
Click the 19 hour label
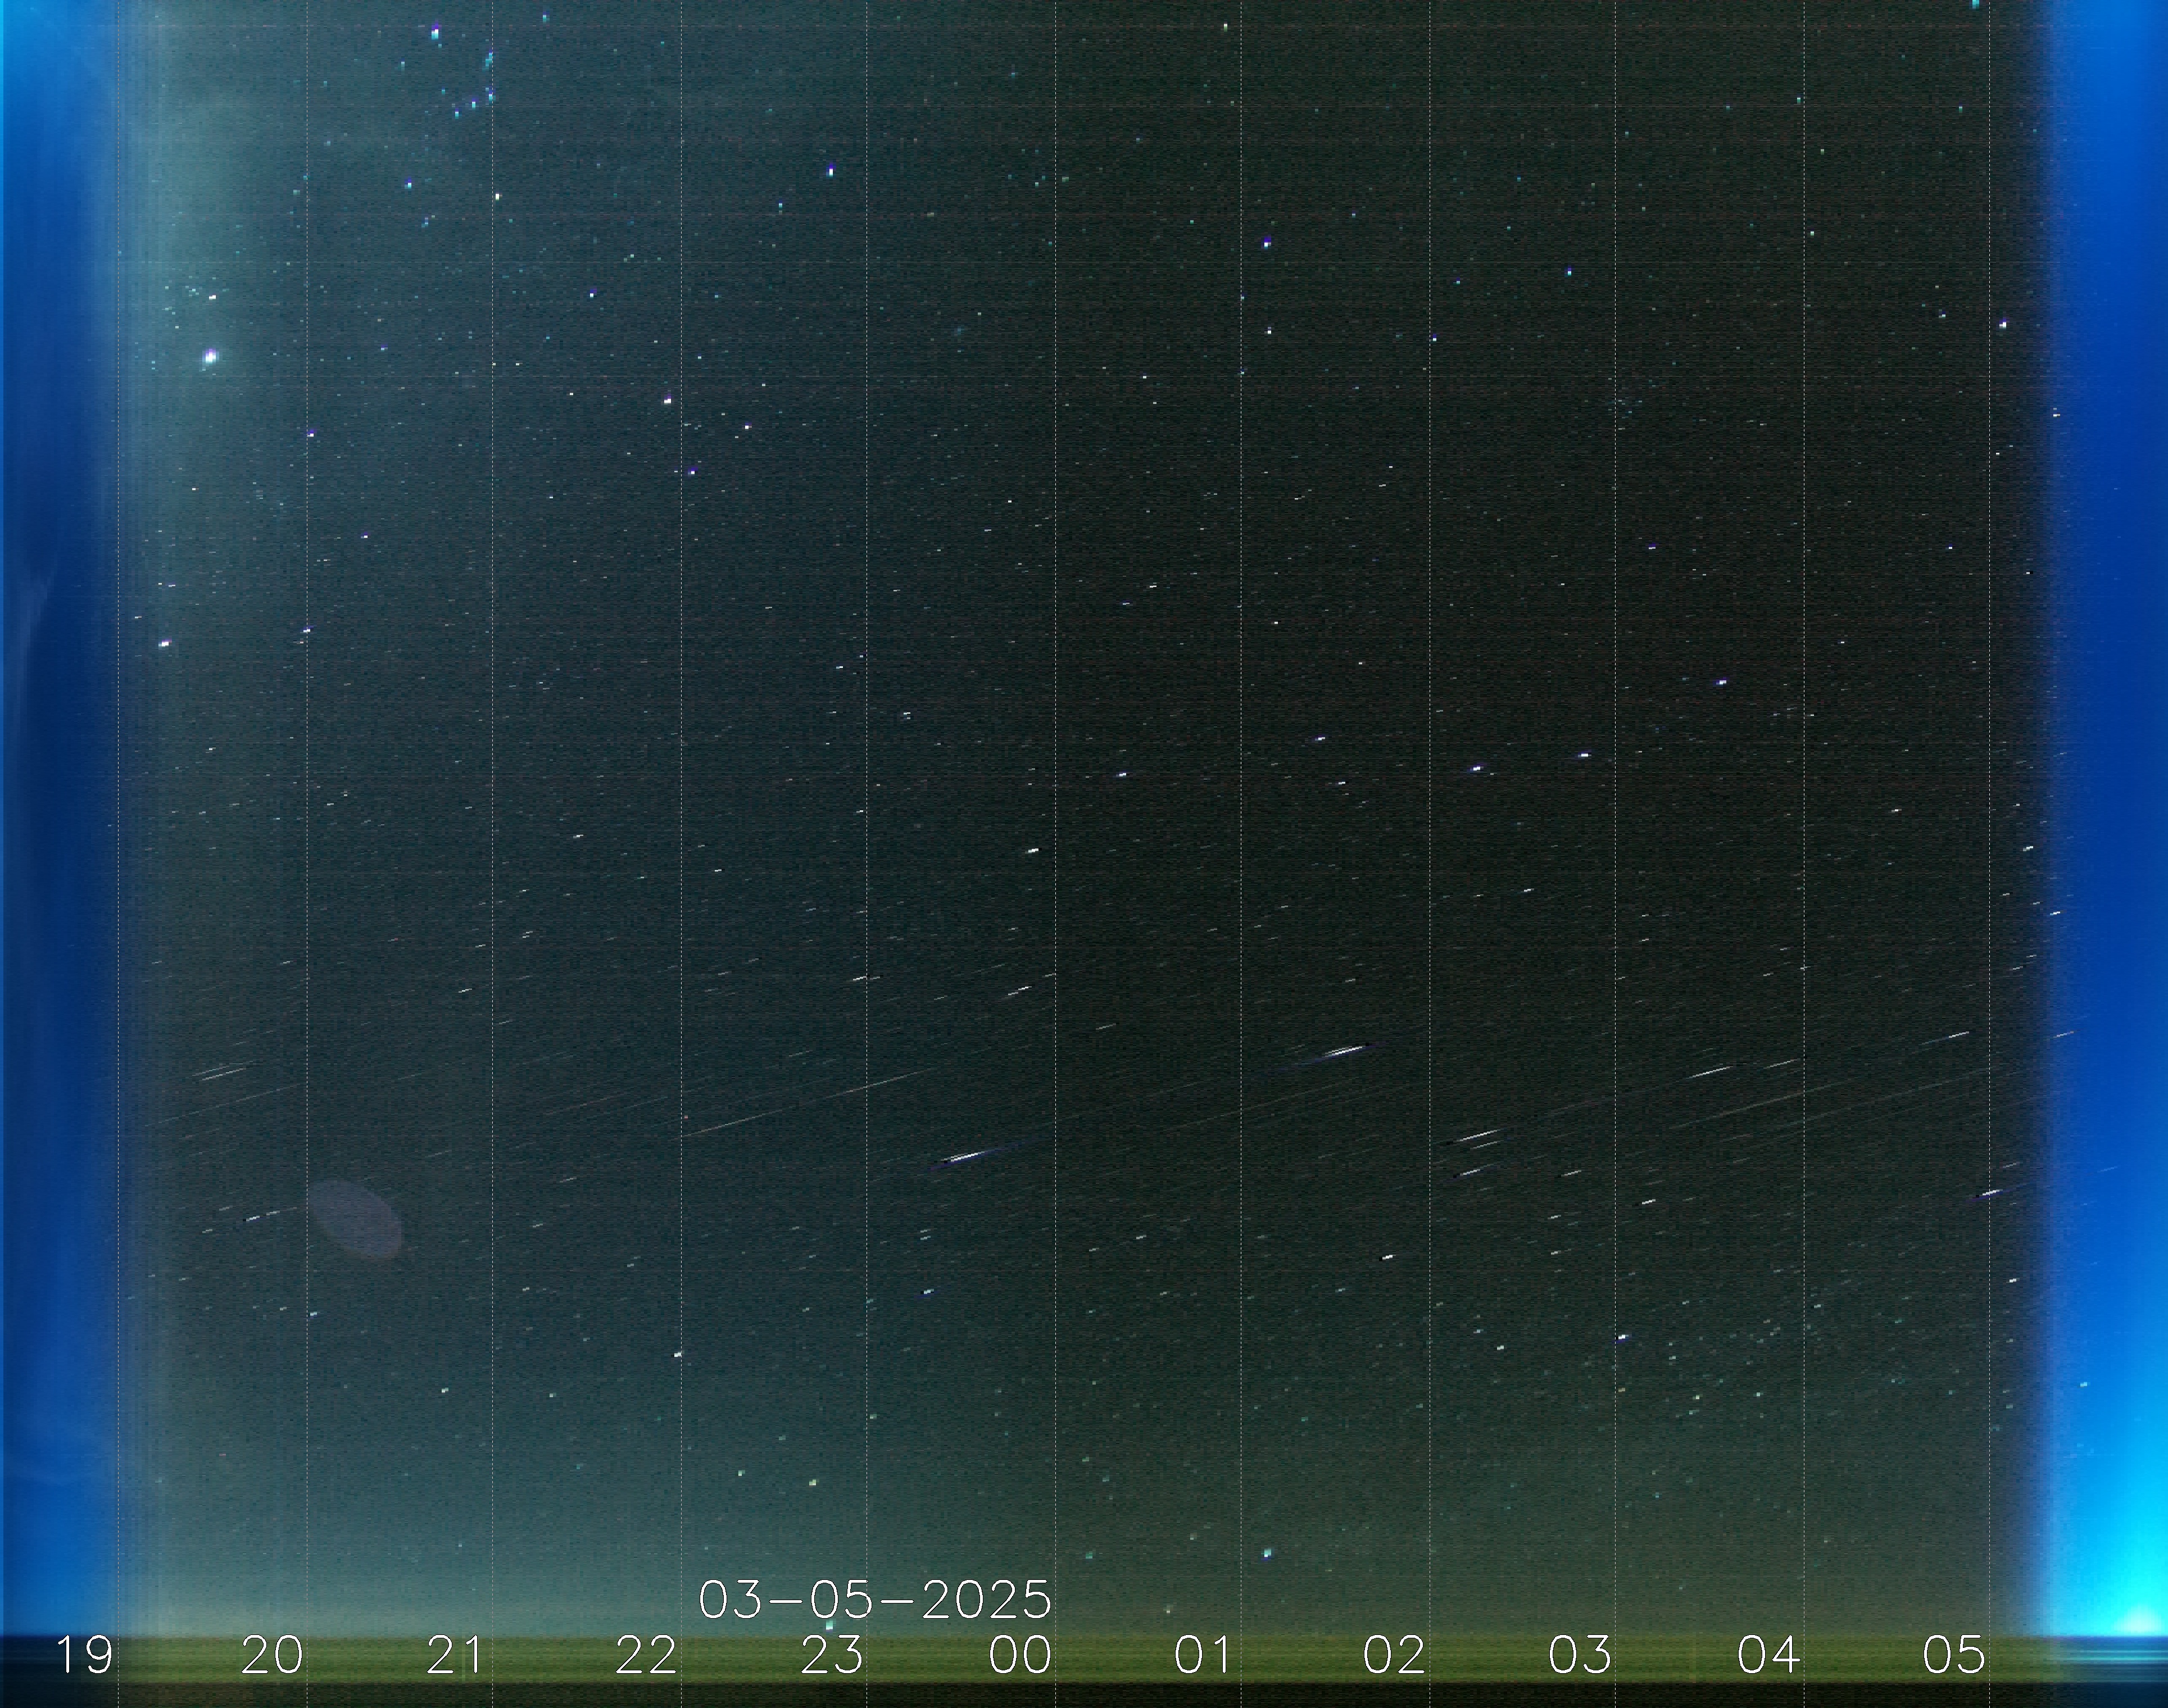pos(85,1655)
